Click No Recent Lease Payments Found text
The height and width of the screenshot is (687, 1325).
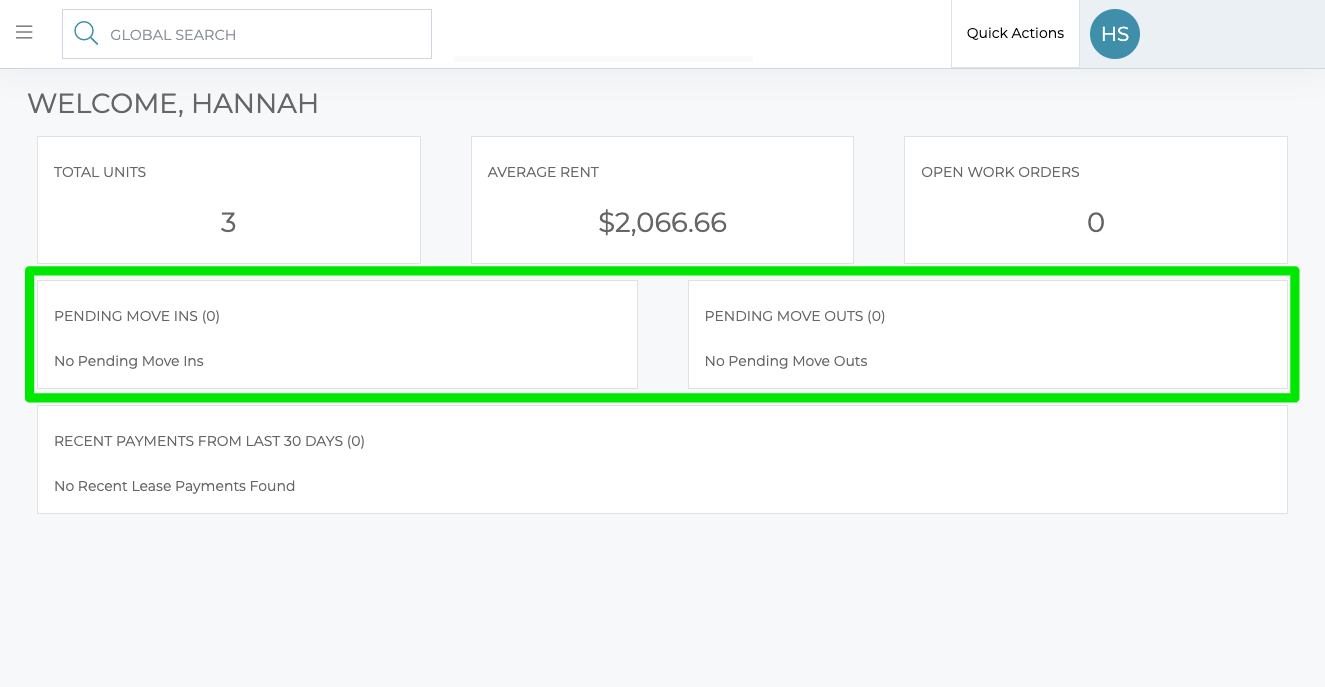(x=174, y=486)
